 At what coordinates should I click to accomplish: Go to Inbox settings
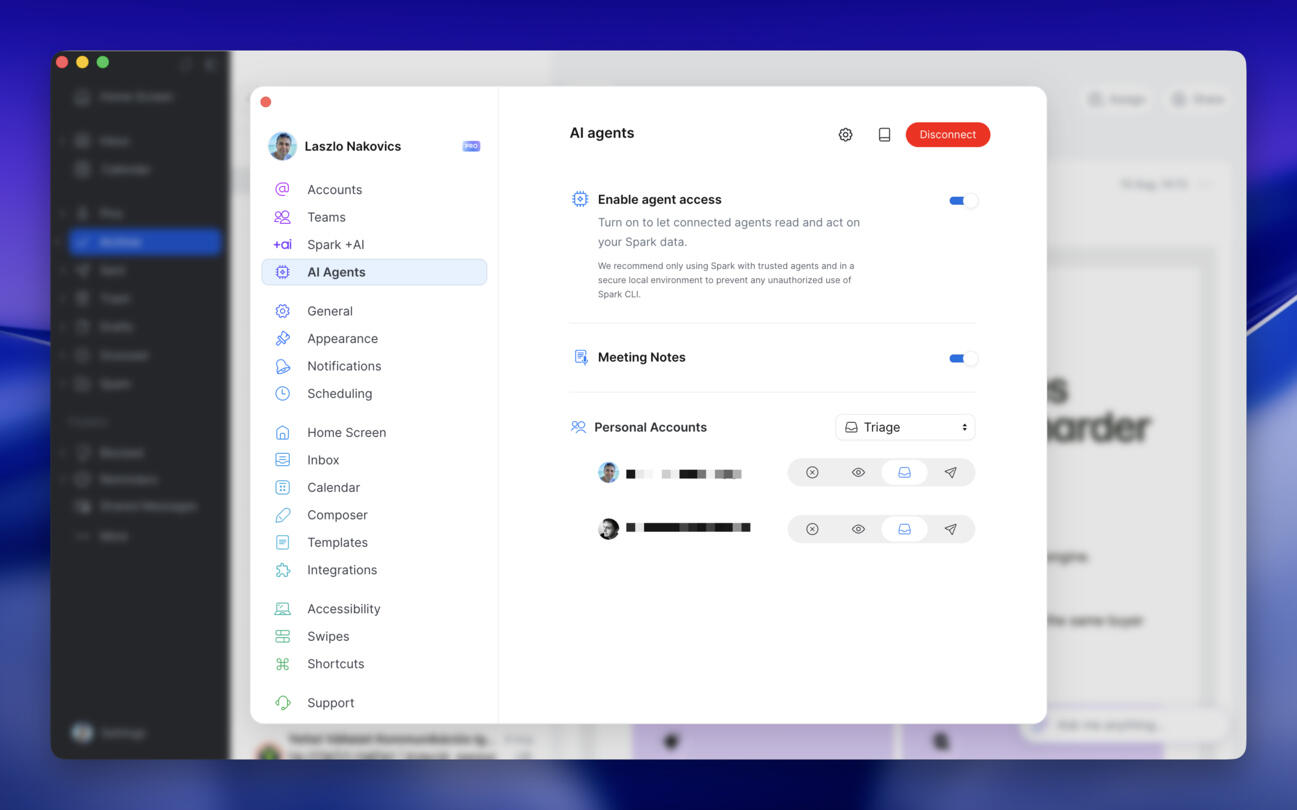374,460
